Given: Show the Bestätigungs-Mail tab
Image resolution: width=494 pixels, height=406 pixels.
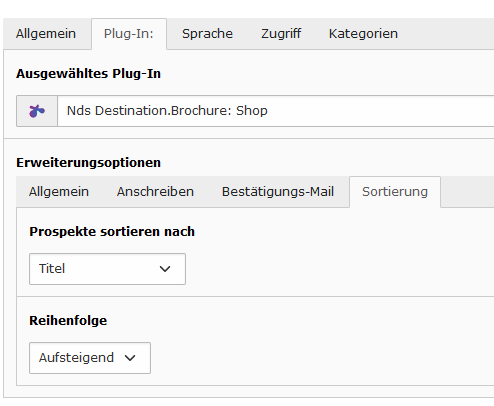Looking at the screenshot, I should 278,192.
